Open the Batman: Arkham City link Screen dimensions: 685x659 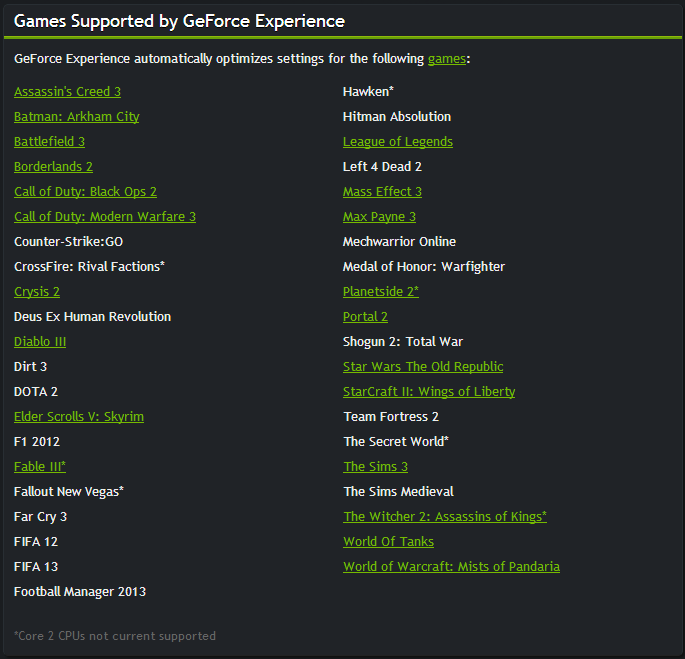coord(76,117)
